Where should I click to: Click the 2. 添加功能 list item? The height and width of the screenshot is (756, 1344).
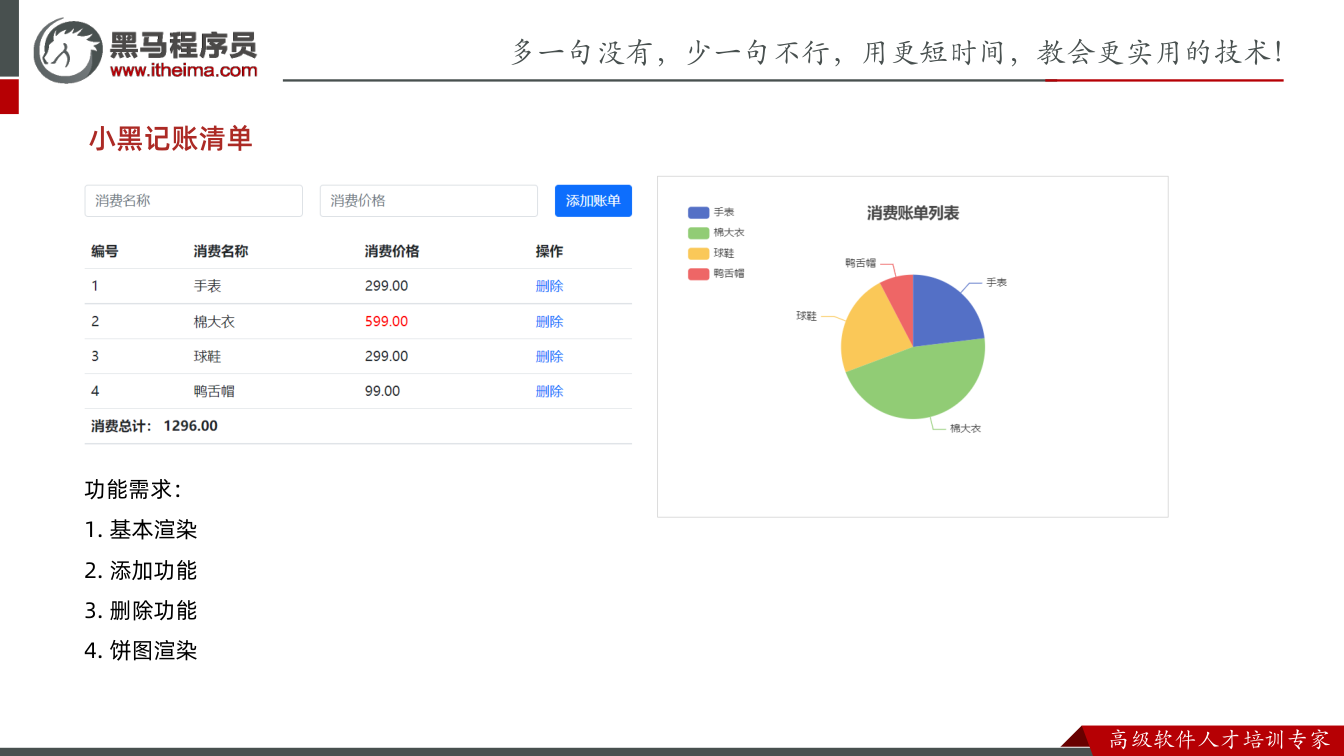[141, 570]
